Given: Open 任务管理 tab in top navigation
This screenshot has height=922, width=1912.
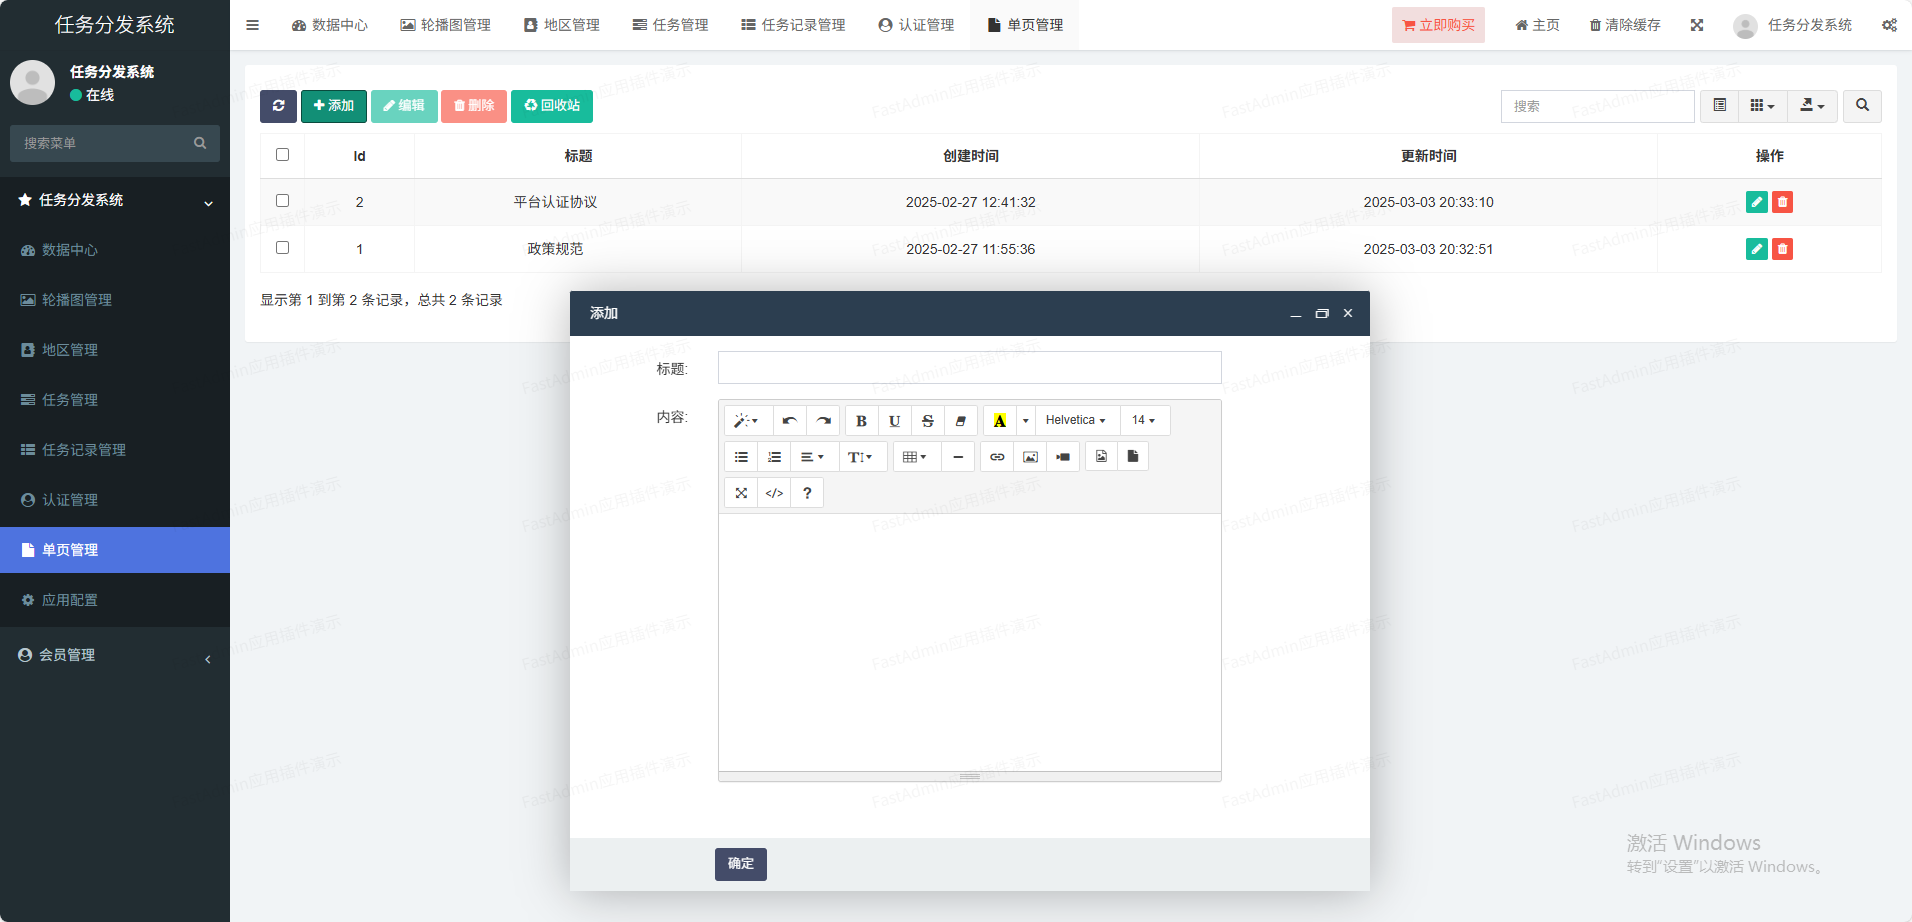Looking at the screenshot, I should tap(670, 25).
